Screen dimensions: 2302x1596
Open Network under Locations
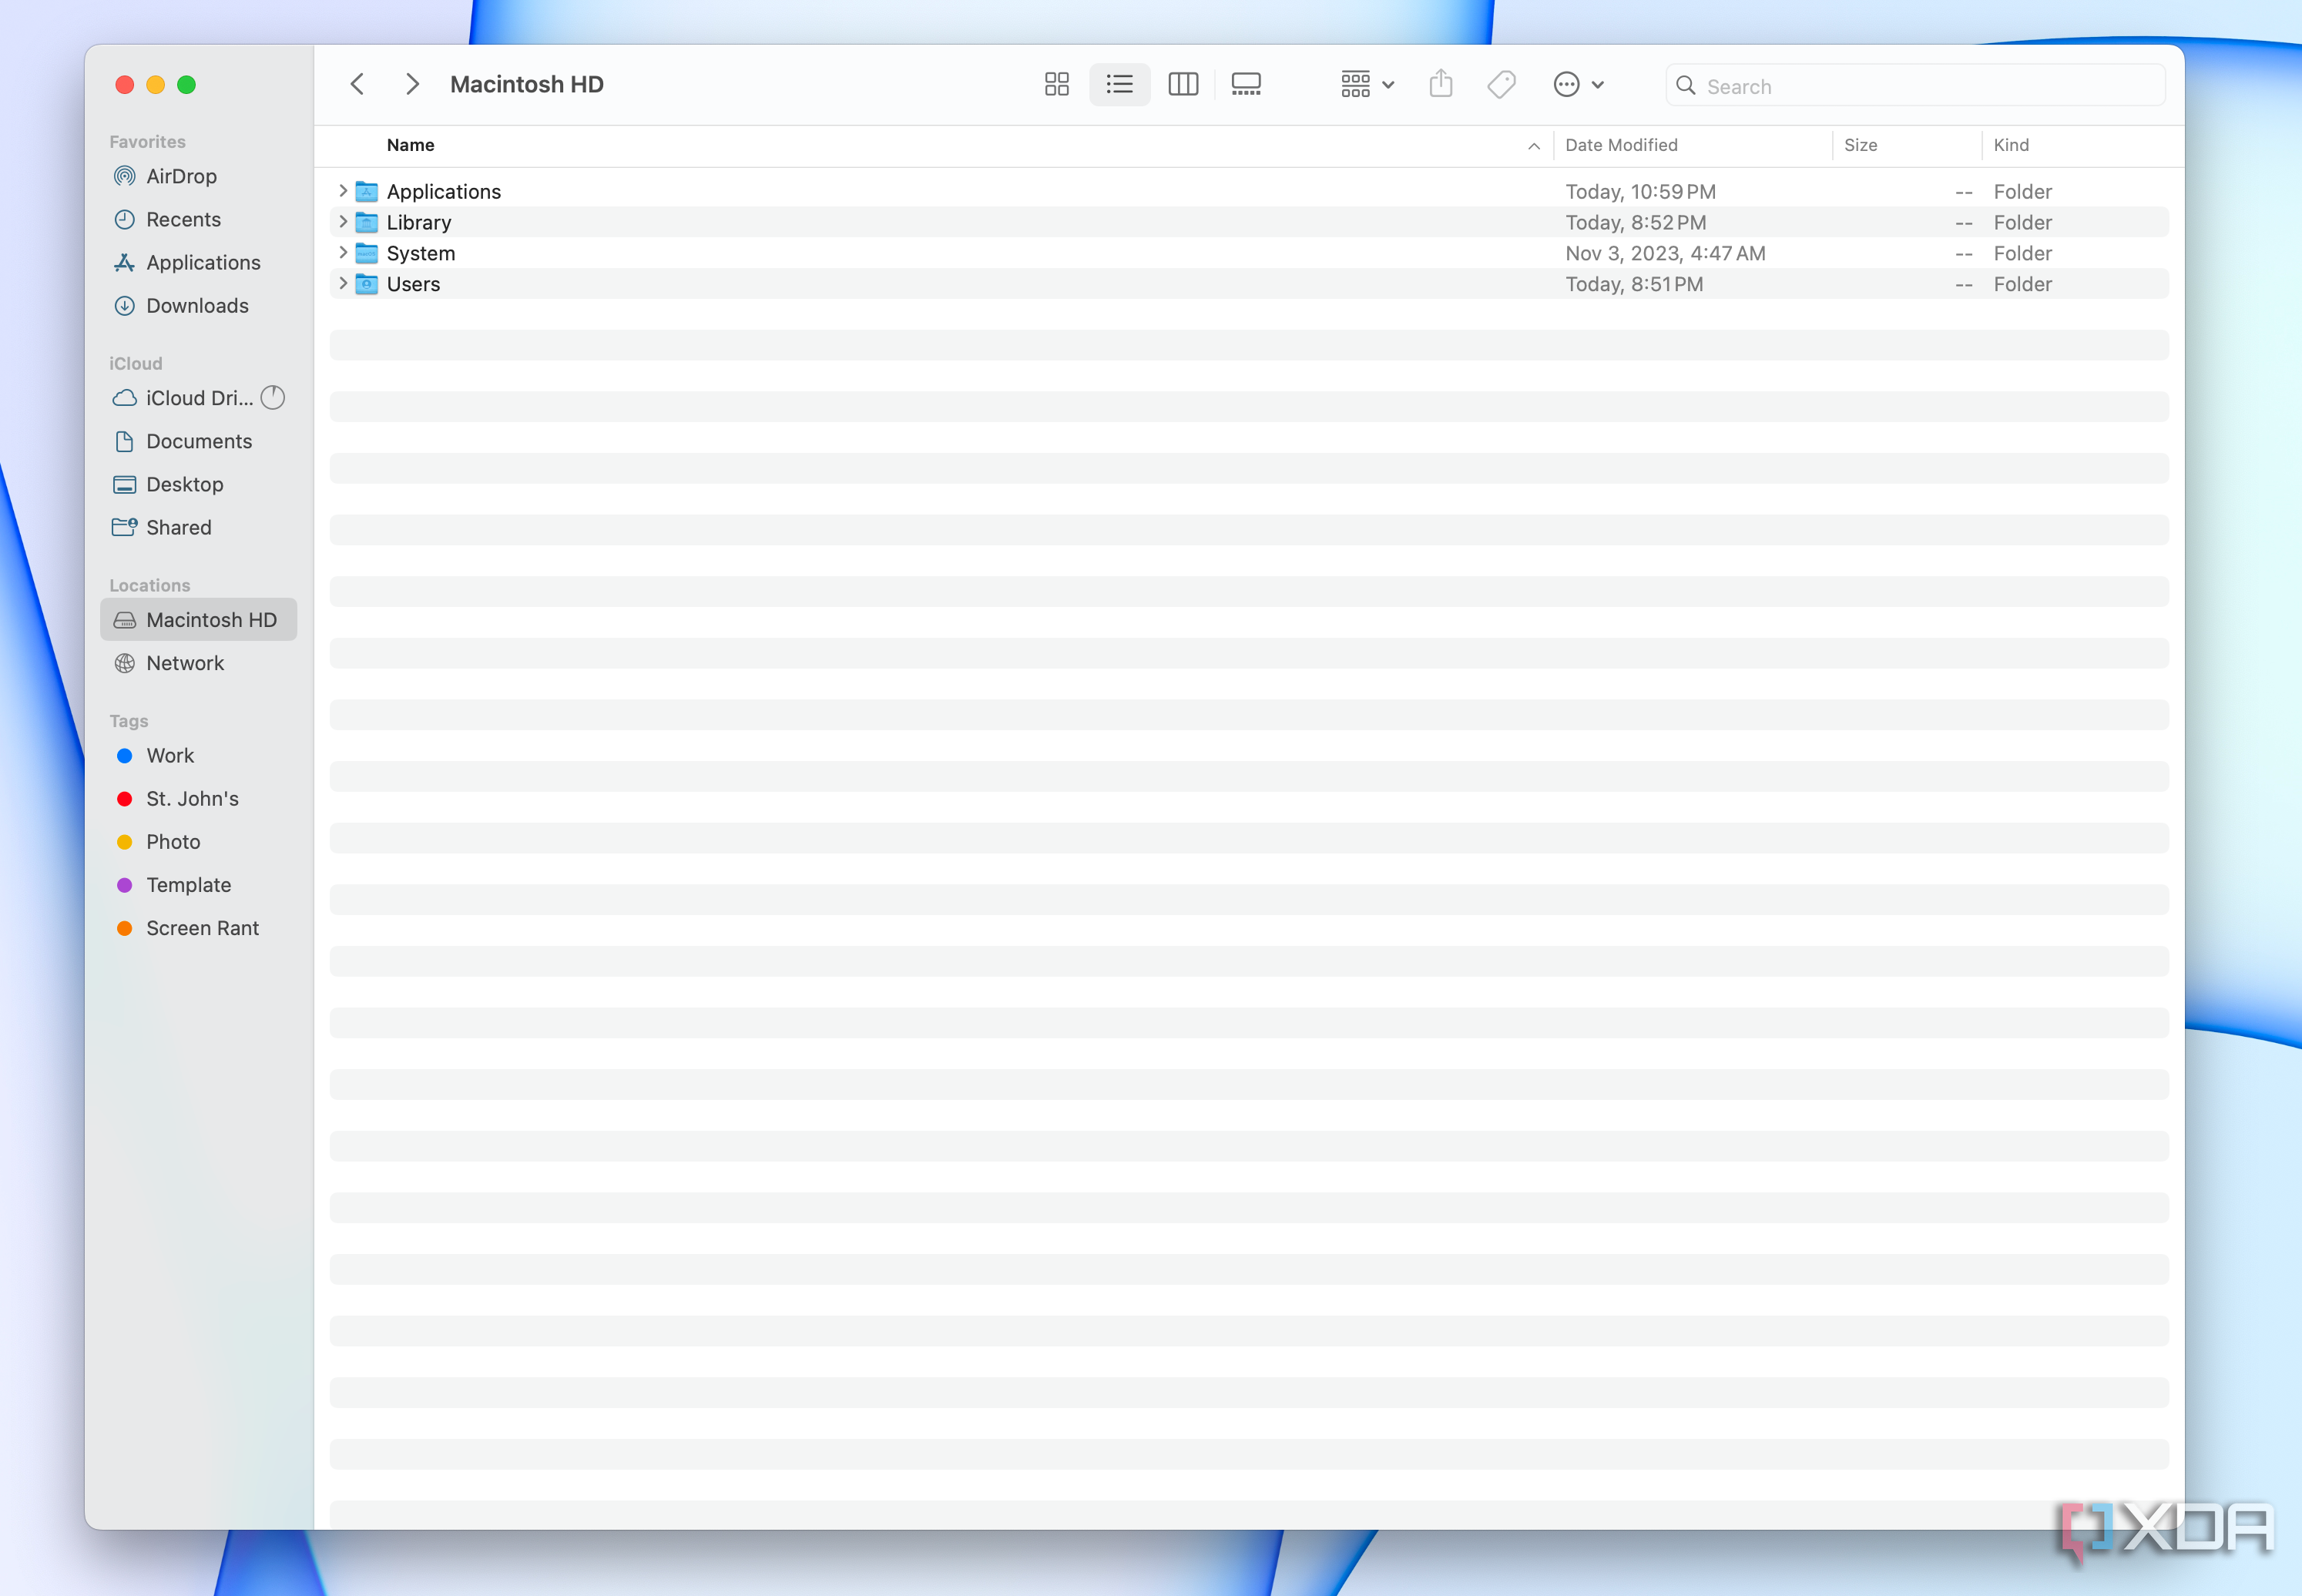click(185, 663)
